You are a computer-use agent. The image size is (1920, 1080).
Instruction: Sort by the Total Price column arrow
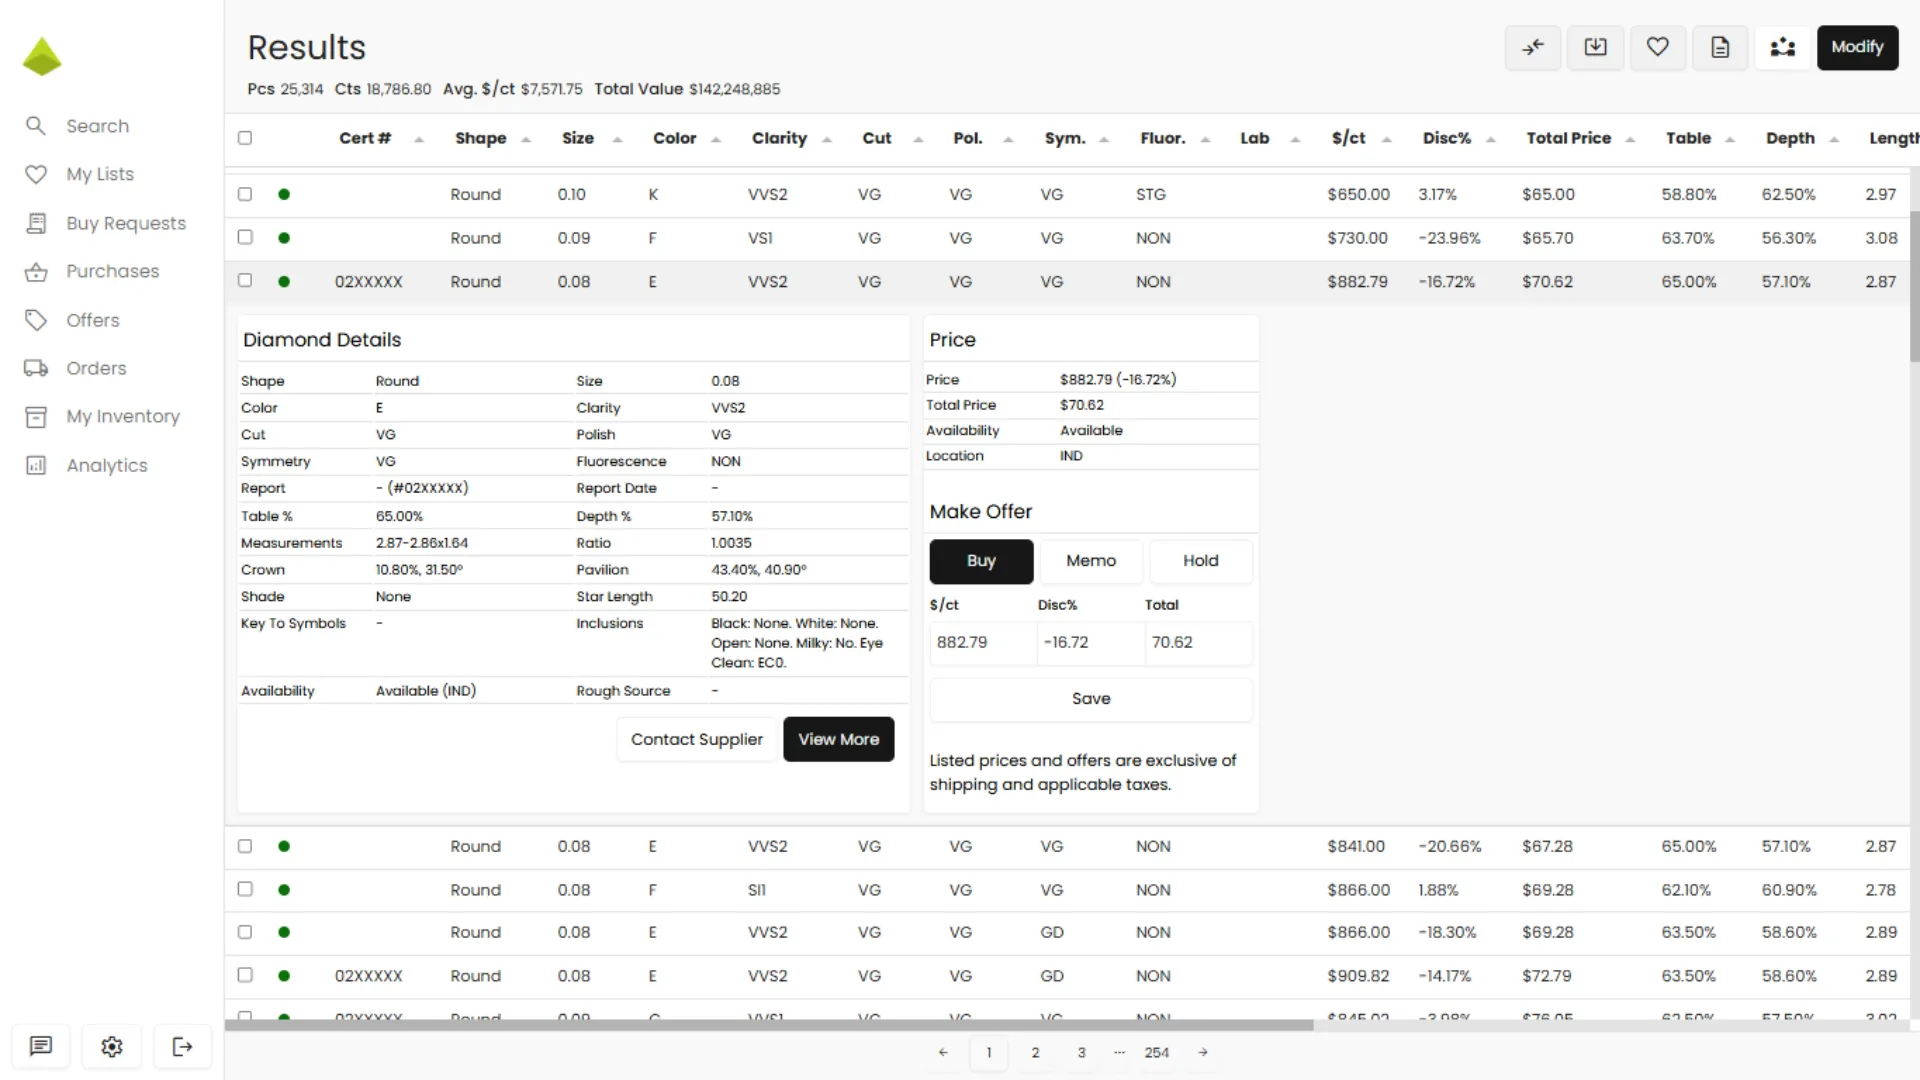point(1630,139)
